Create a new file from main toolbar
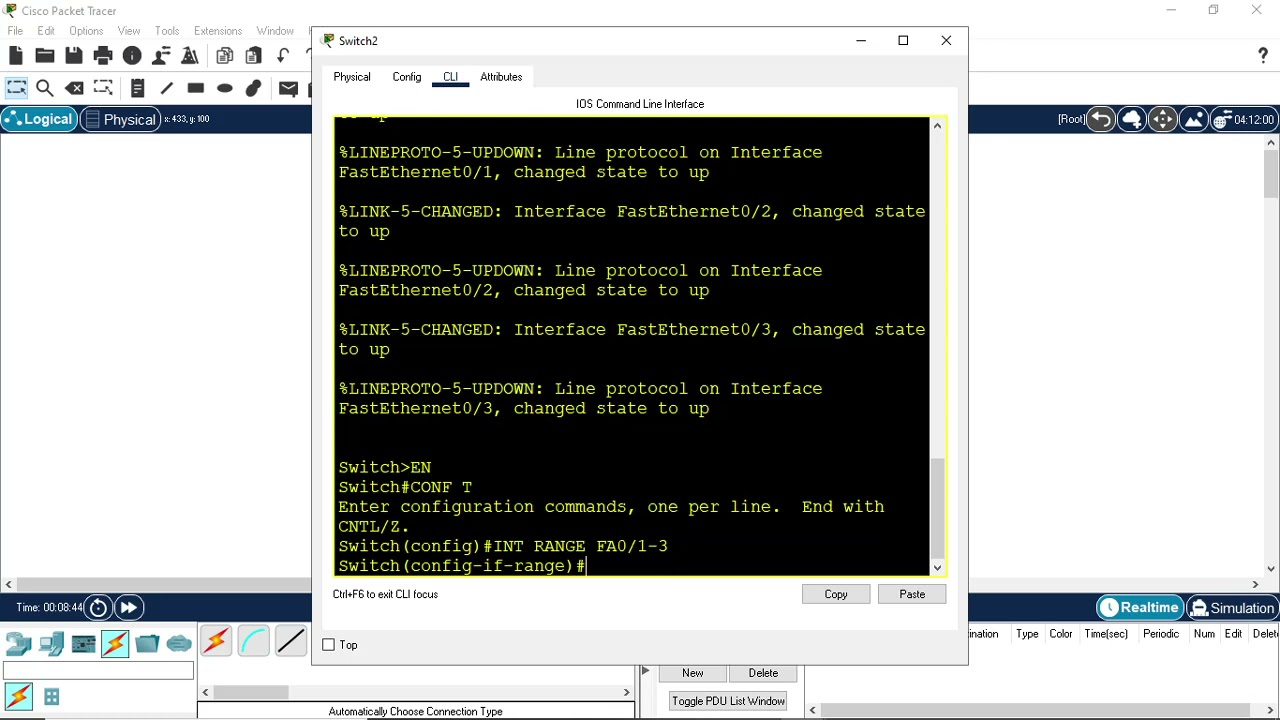 (x=16, y=56)
